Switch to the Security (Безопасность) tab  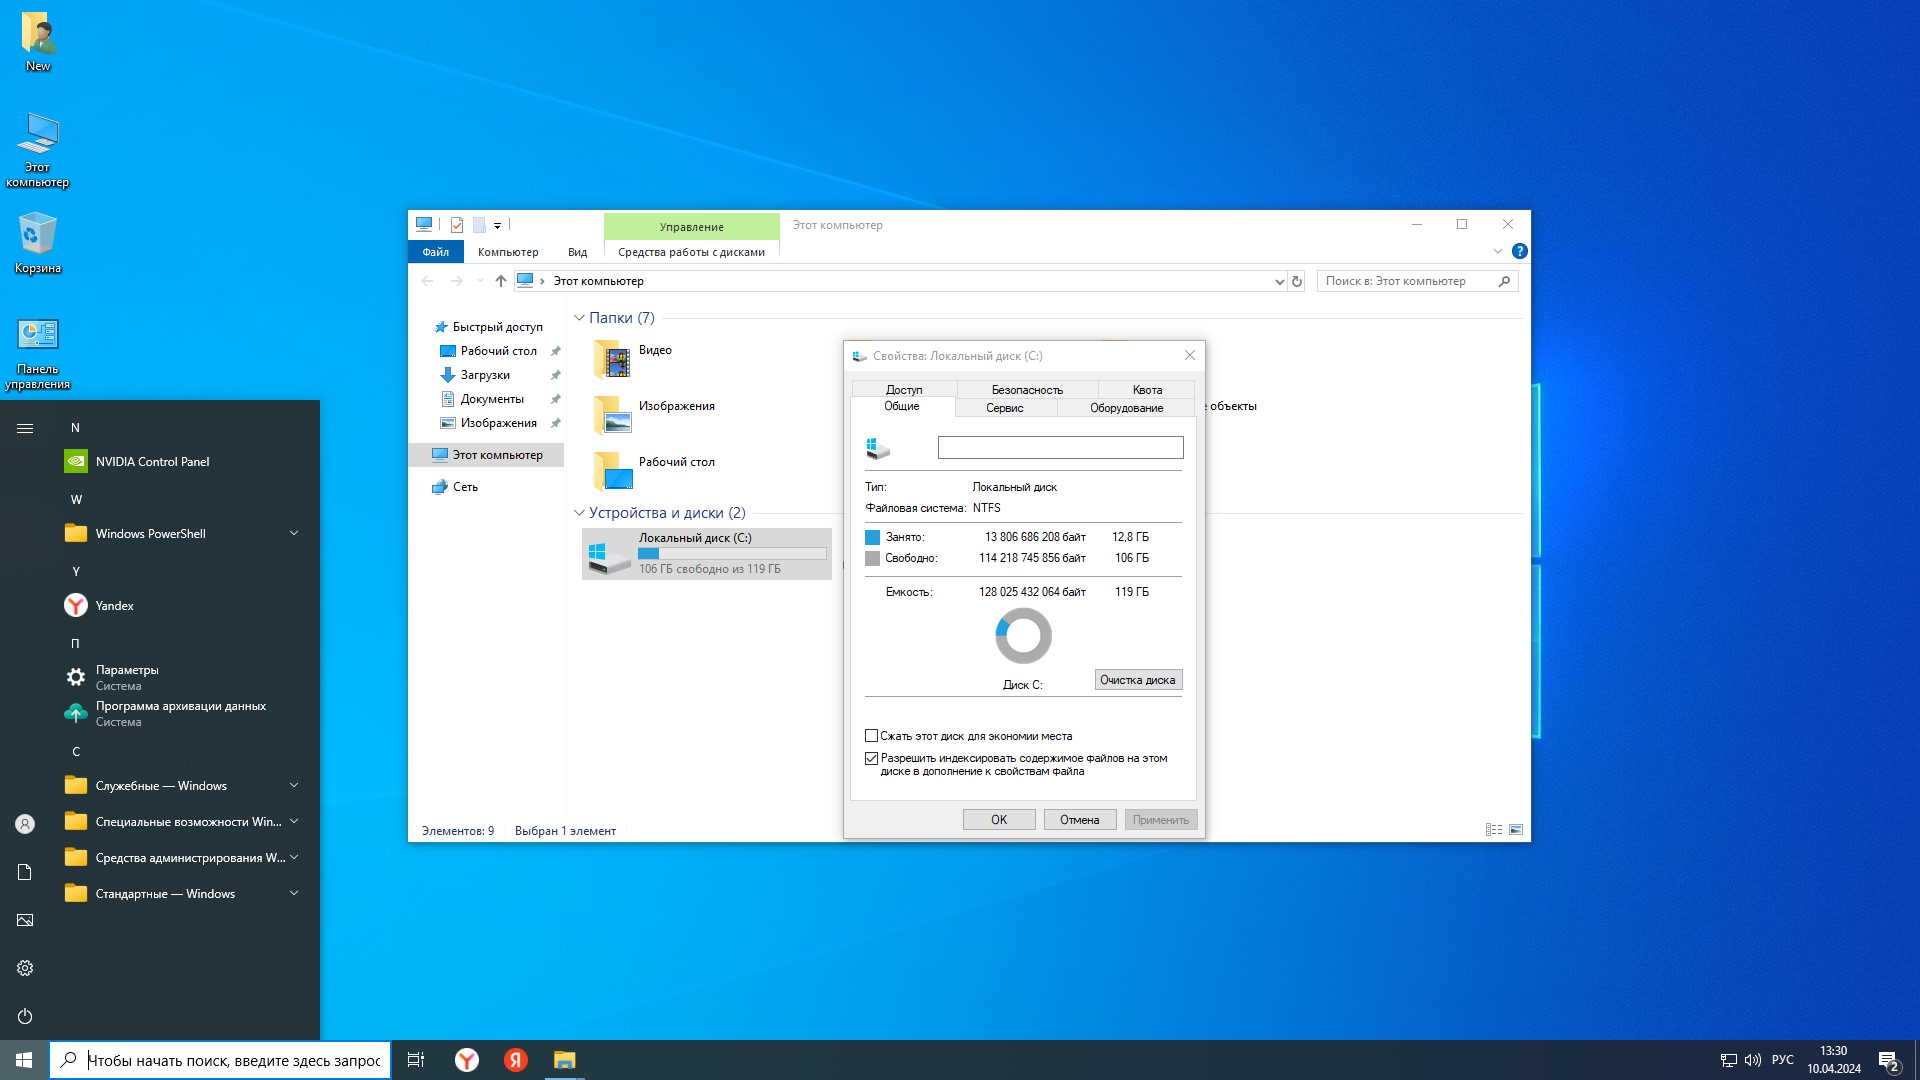point(1027,389)
